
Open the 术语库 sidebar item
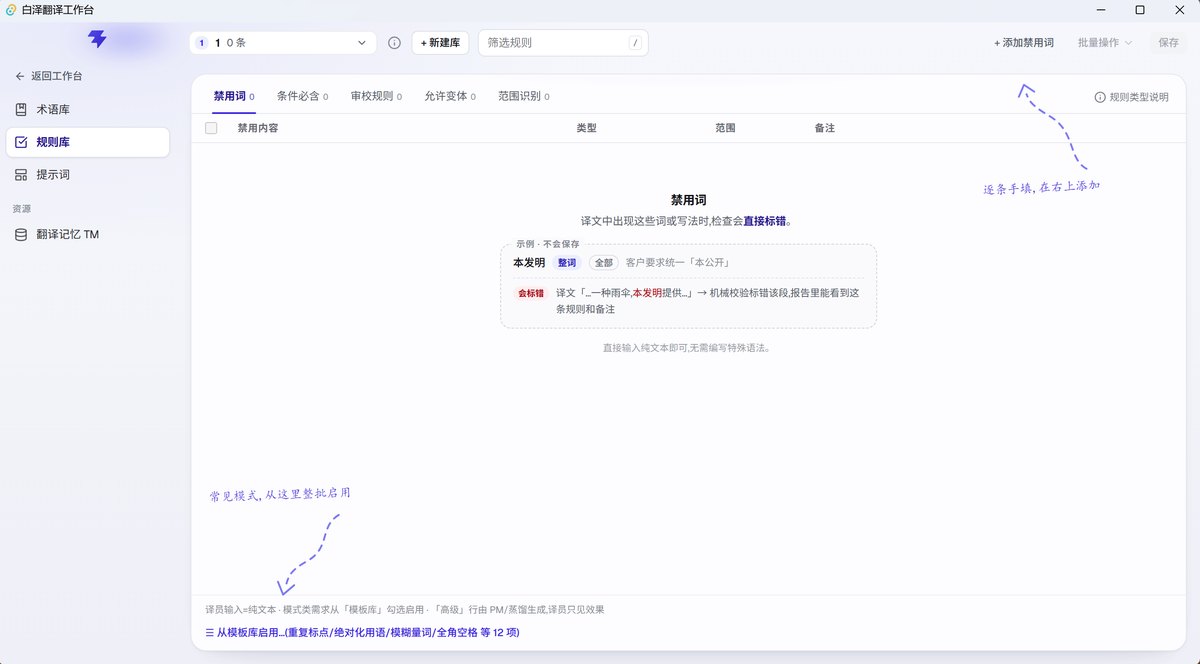87,109
